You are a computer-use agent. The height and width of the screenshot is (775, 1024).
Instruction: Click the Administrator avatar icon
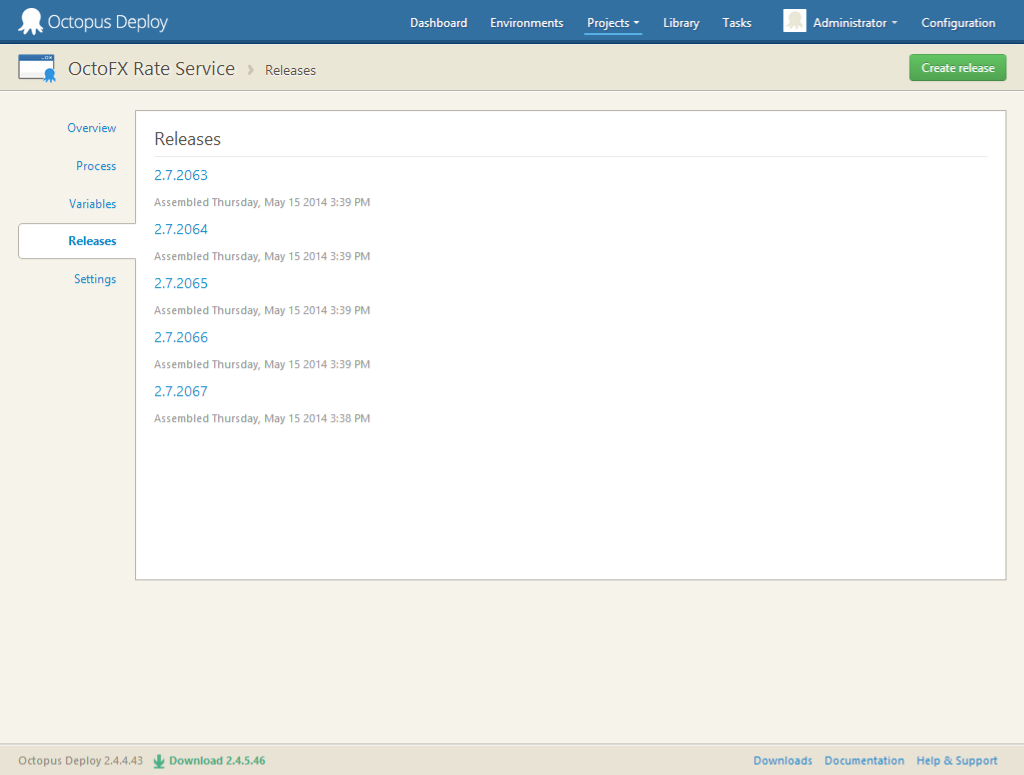coord(794,21)
